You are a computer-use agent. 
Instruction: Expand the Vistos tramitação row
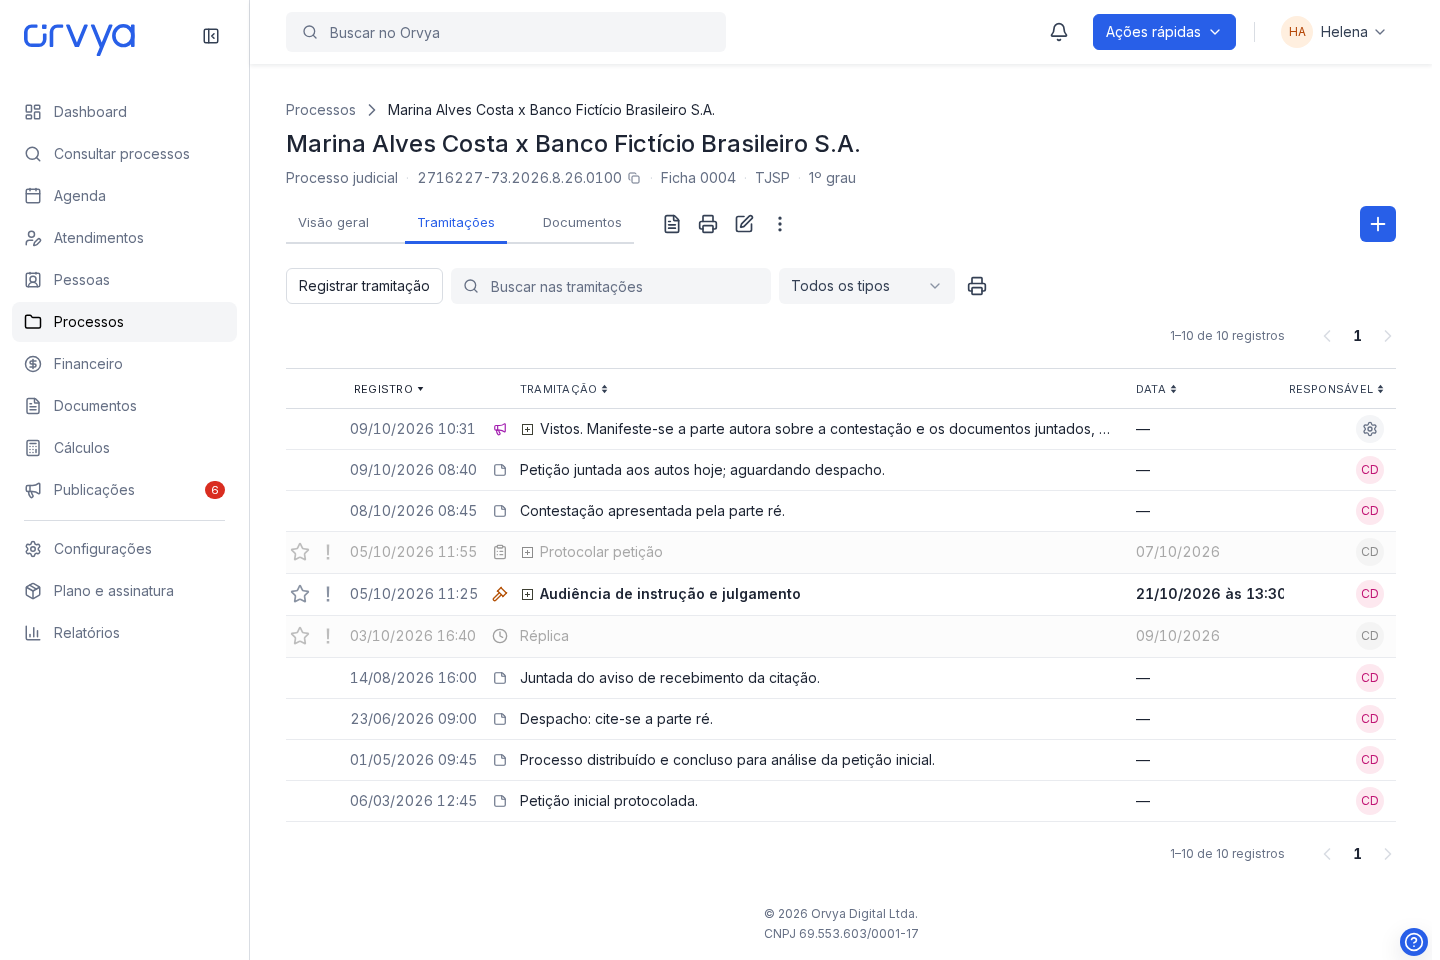tap(527, 430)
